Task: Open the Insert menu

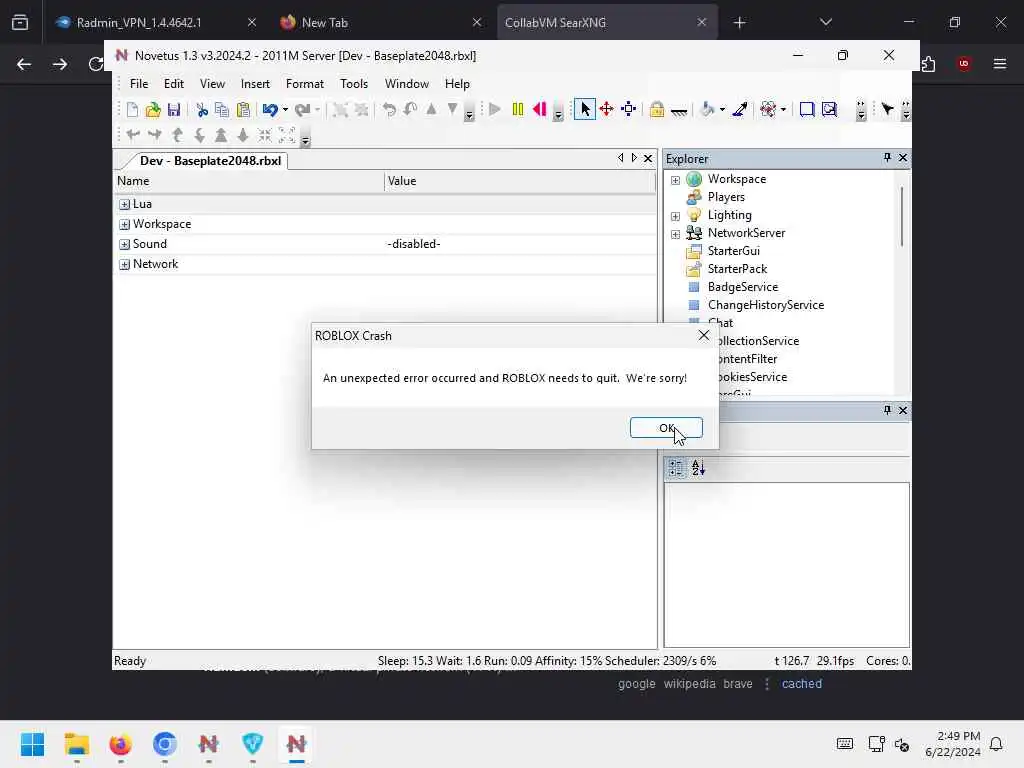Action: 255,84
